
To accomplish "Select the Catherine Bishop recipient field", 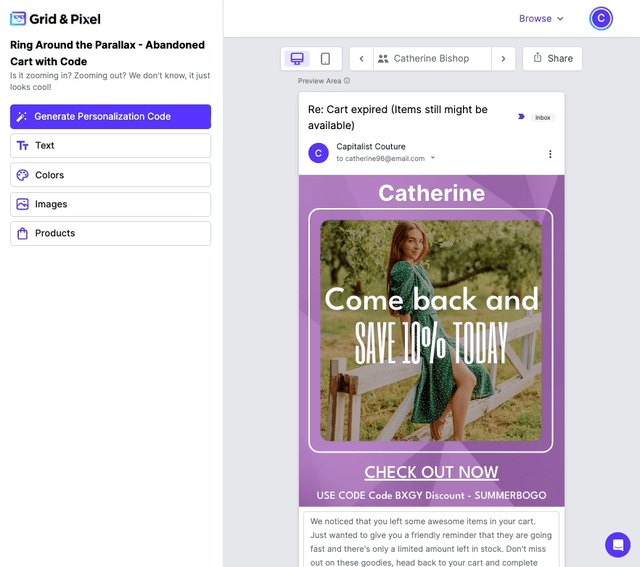I will (x=432, y=58).
